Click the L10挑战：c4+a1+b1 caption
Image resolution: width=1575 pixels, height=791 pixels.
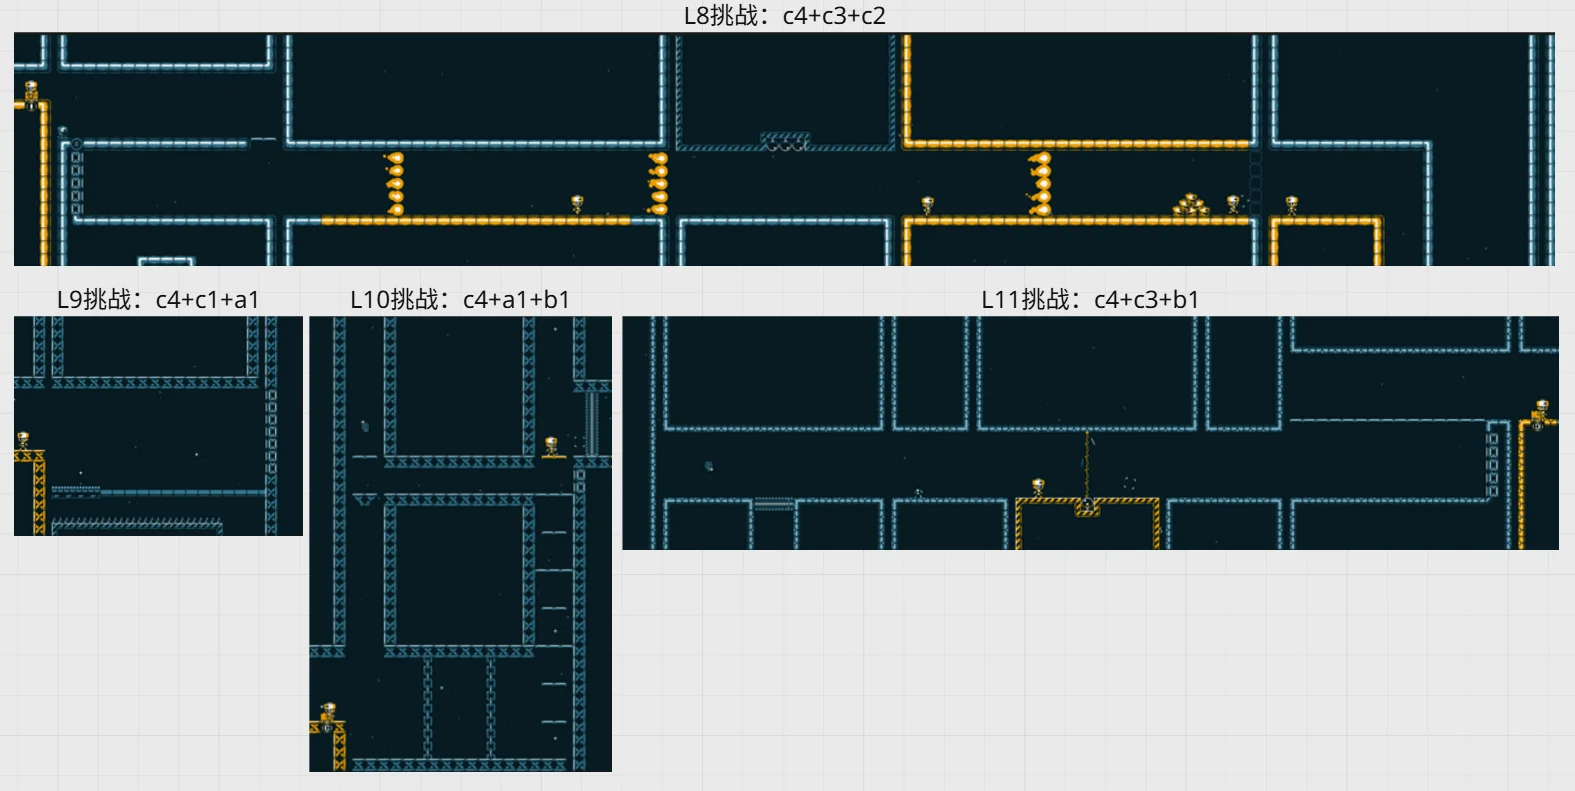pos(459,299)
